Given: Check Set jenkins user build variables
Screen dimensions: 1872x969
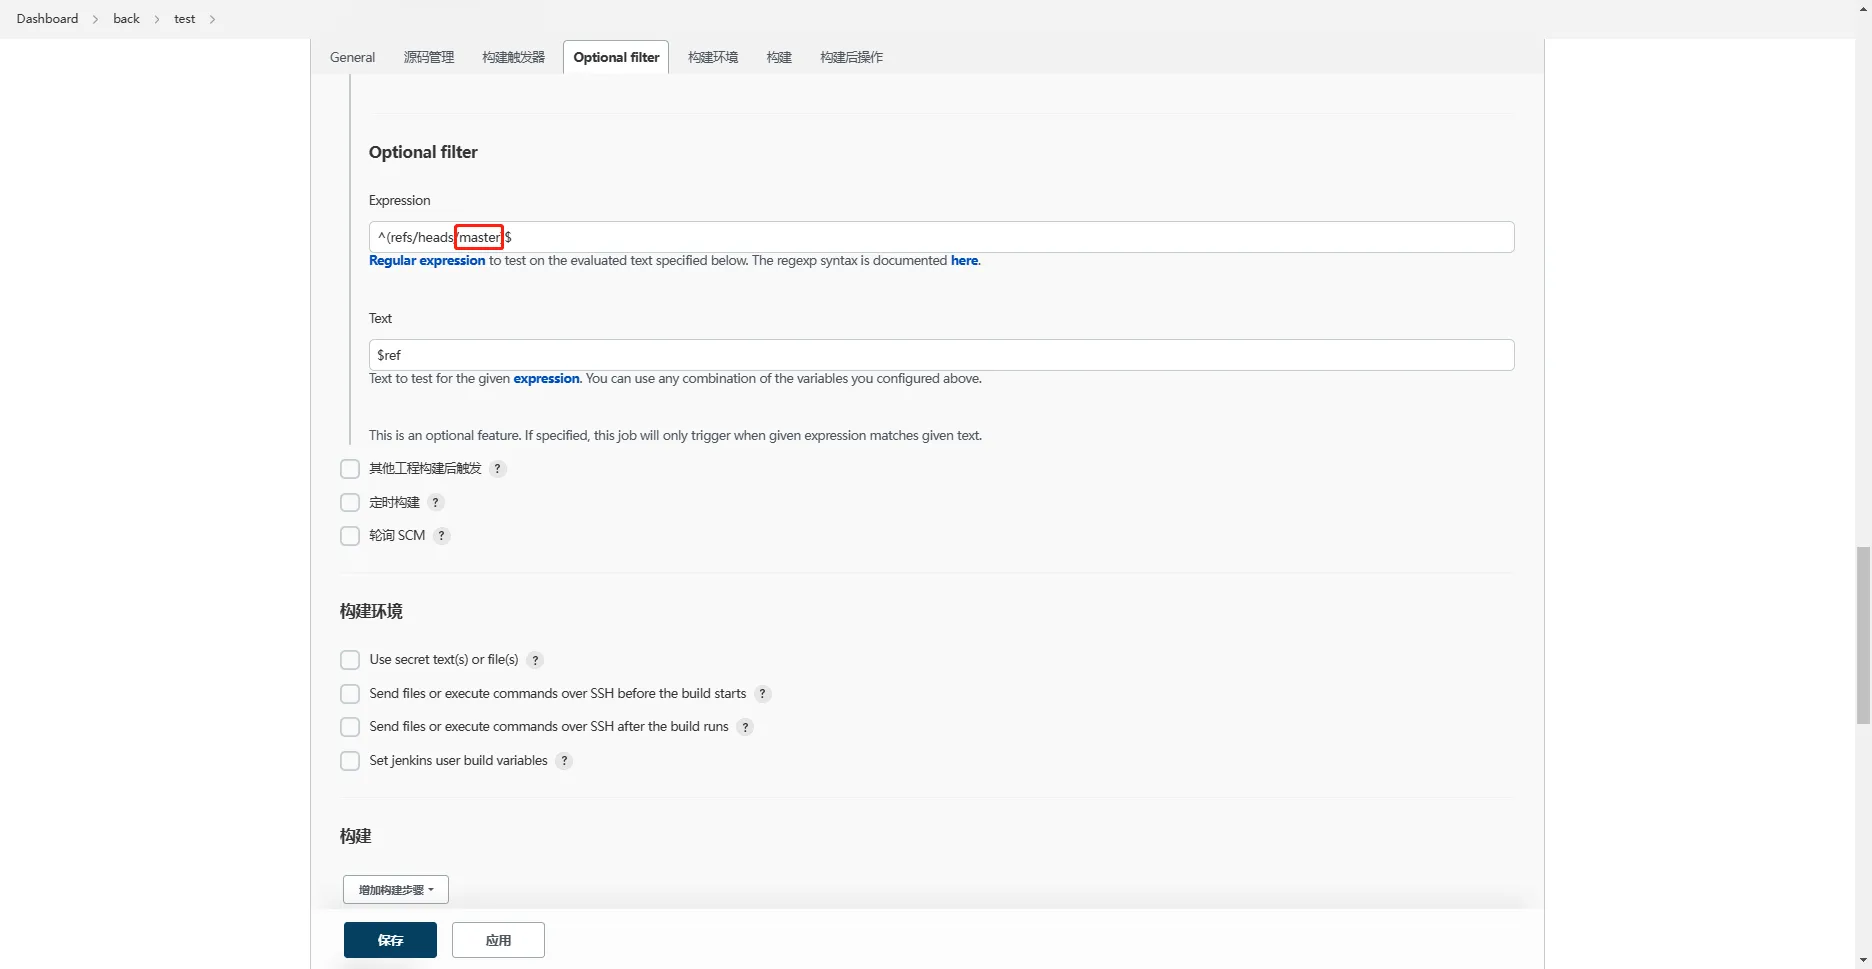Looking at the screenshot, I should click(350, 761).
